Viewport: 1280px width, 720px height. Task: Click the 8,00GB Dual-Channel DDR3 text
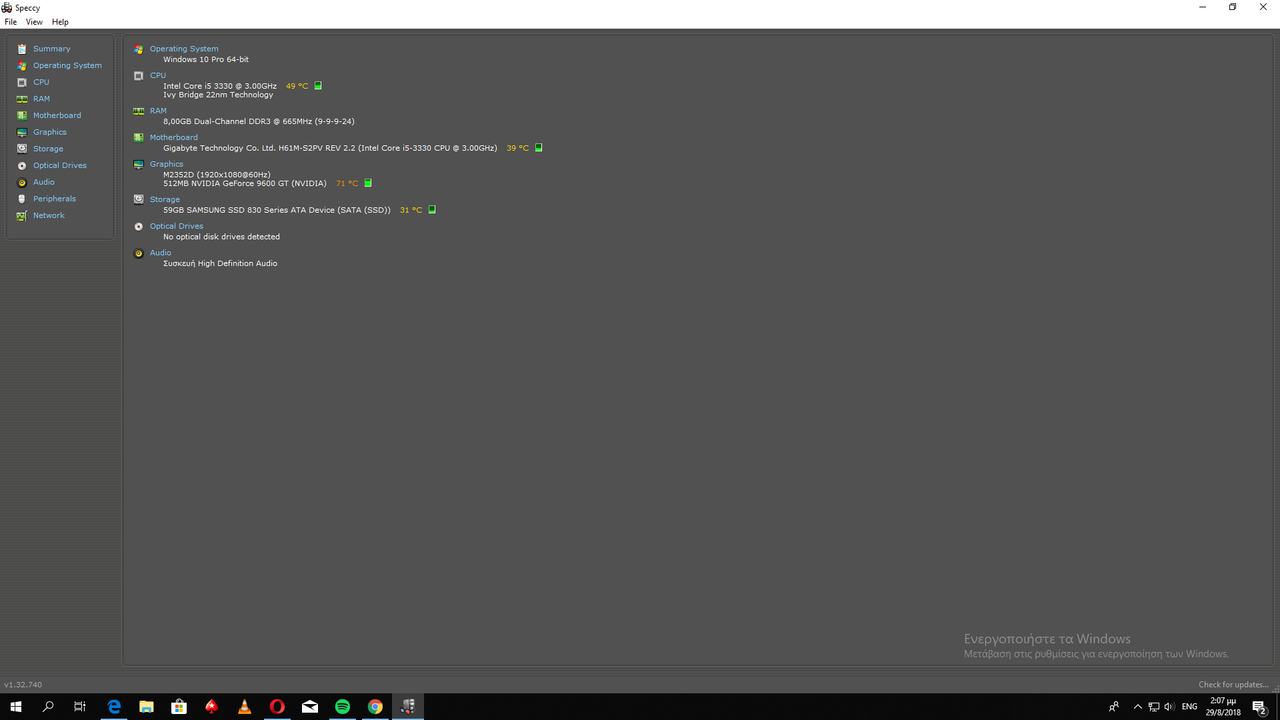tap(259, 121)
